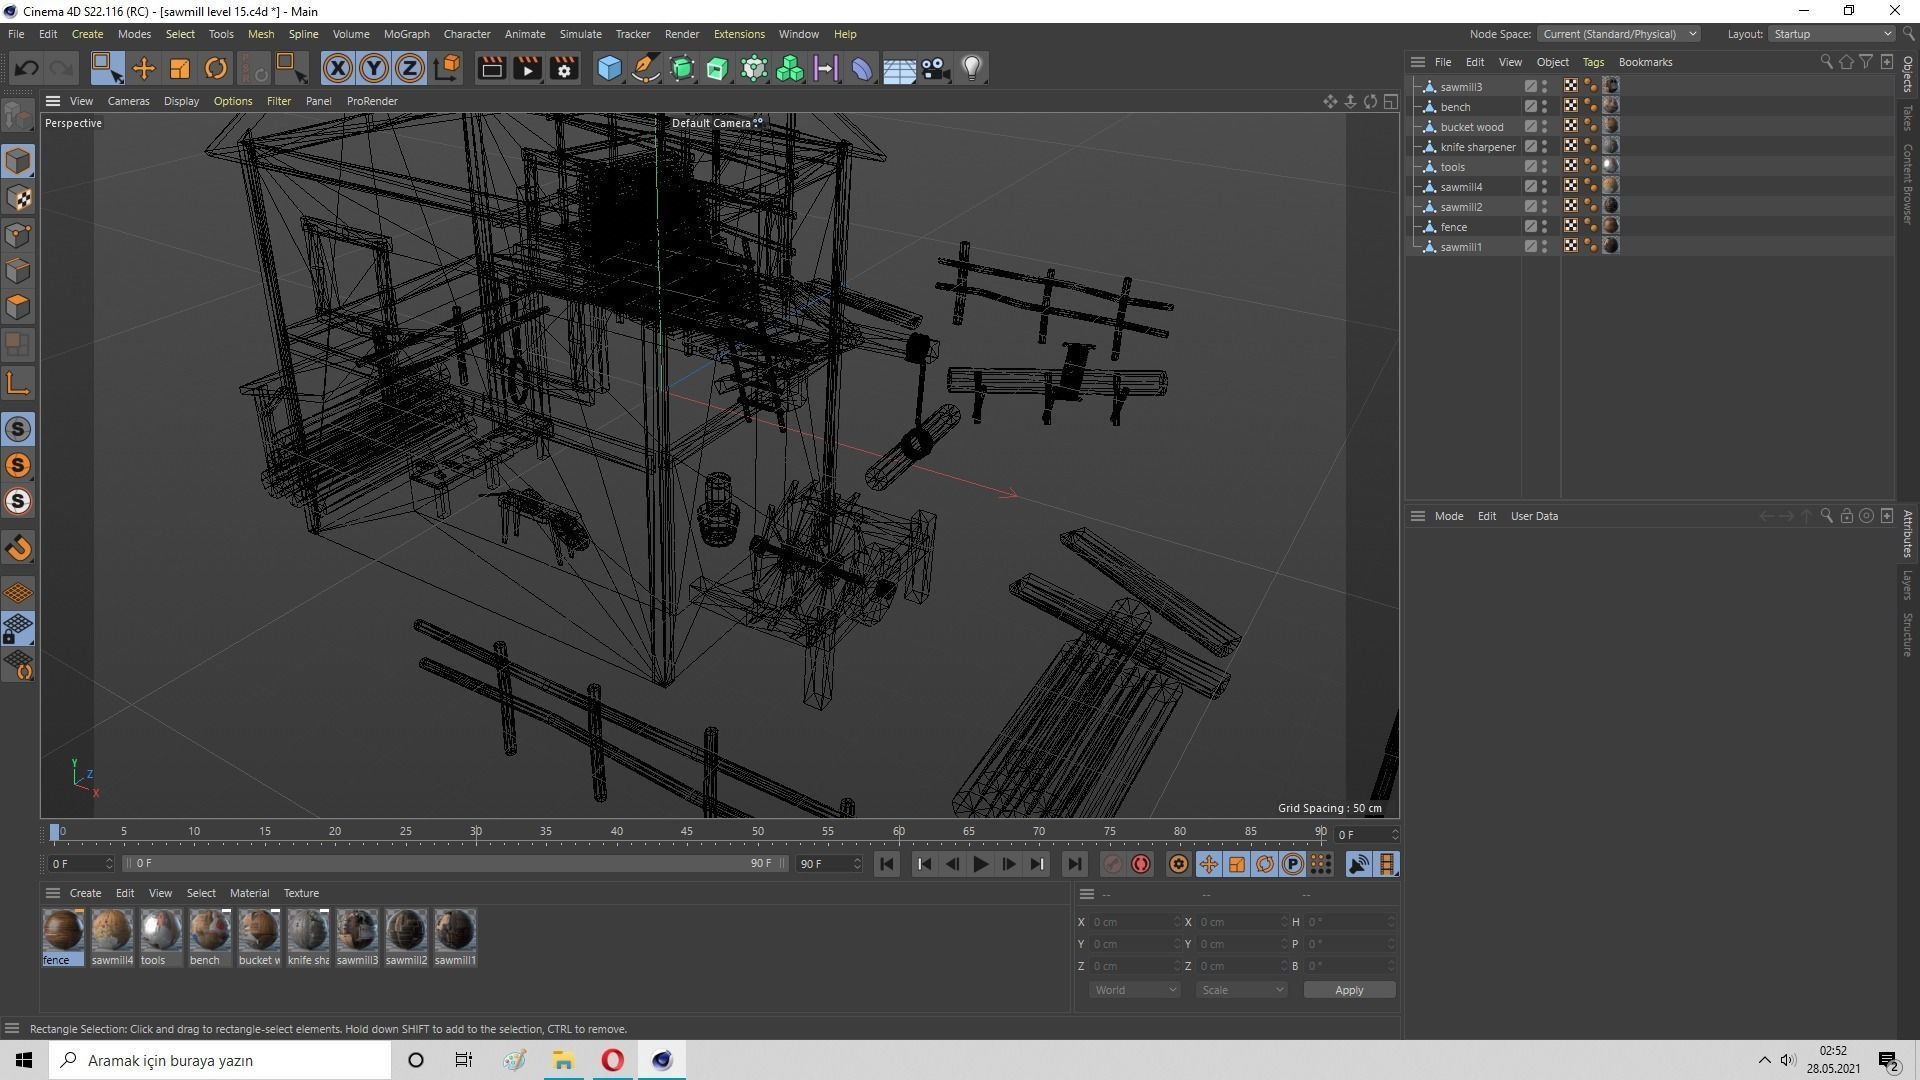Viewport: 1920px width, 1080px height.
Task: Go to start of timeline
Action: coord(886,864)
